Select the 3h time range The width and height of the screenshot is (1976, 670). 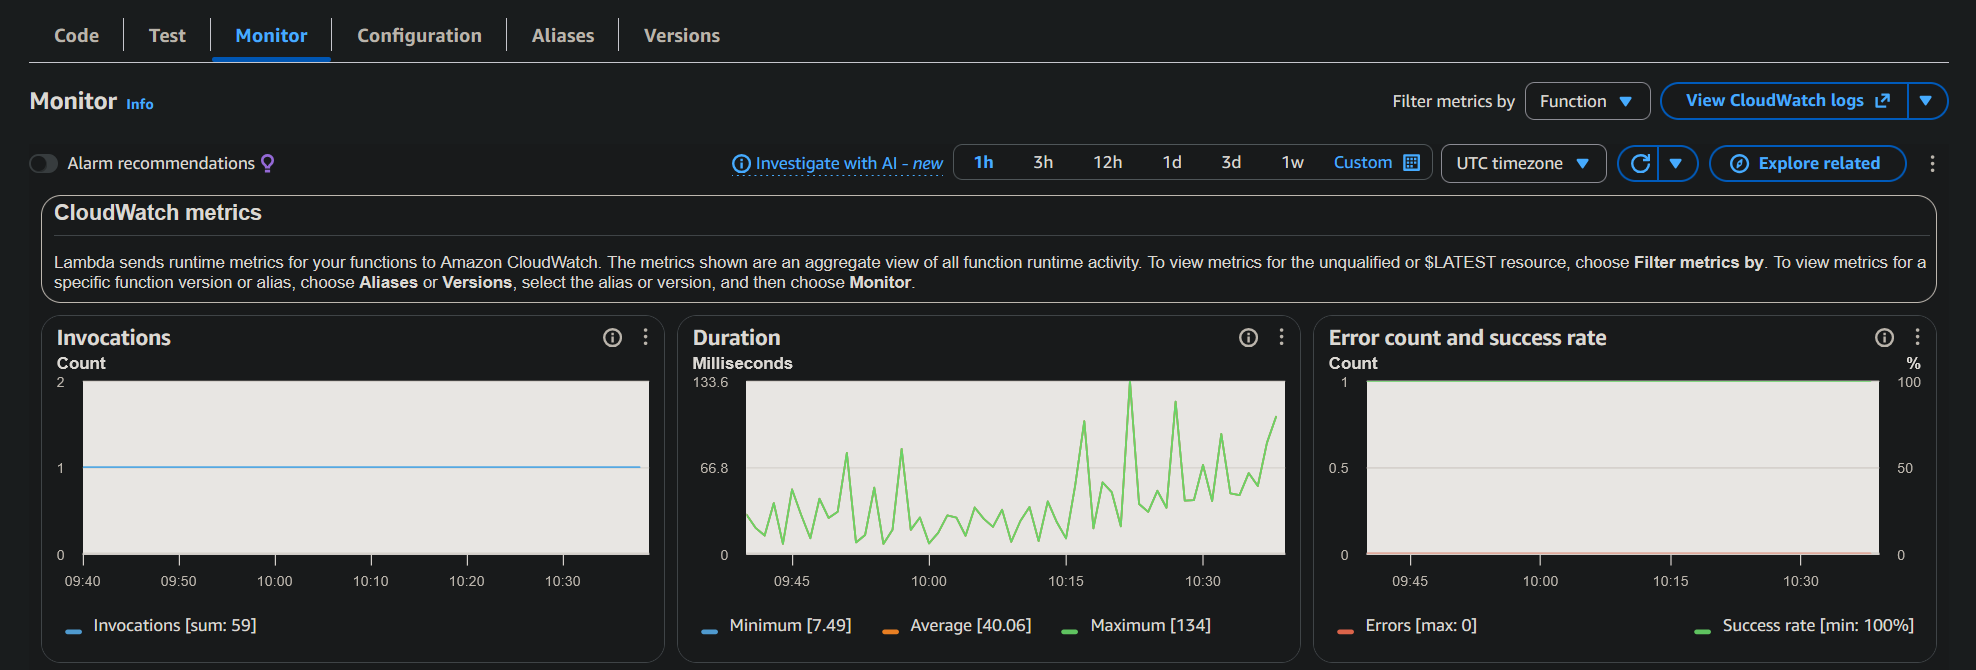(1043, 162)
